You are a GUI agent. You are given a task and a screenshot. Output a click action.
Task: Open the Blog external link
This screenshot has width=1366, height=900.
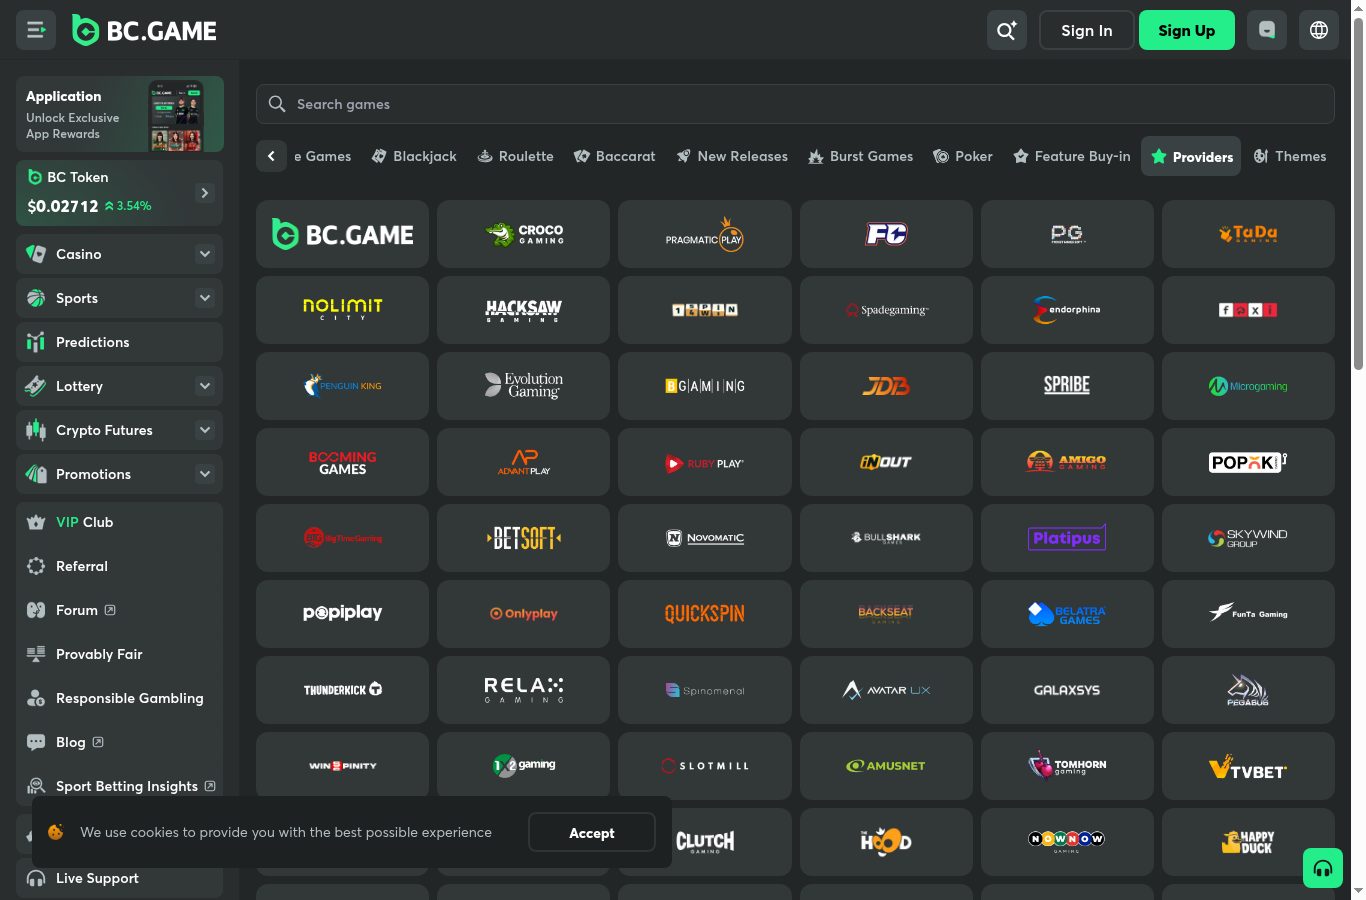pos(119,742)
